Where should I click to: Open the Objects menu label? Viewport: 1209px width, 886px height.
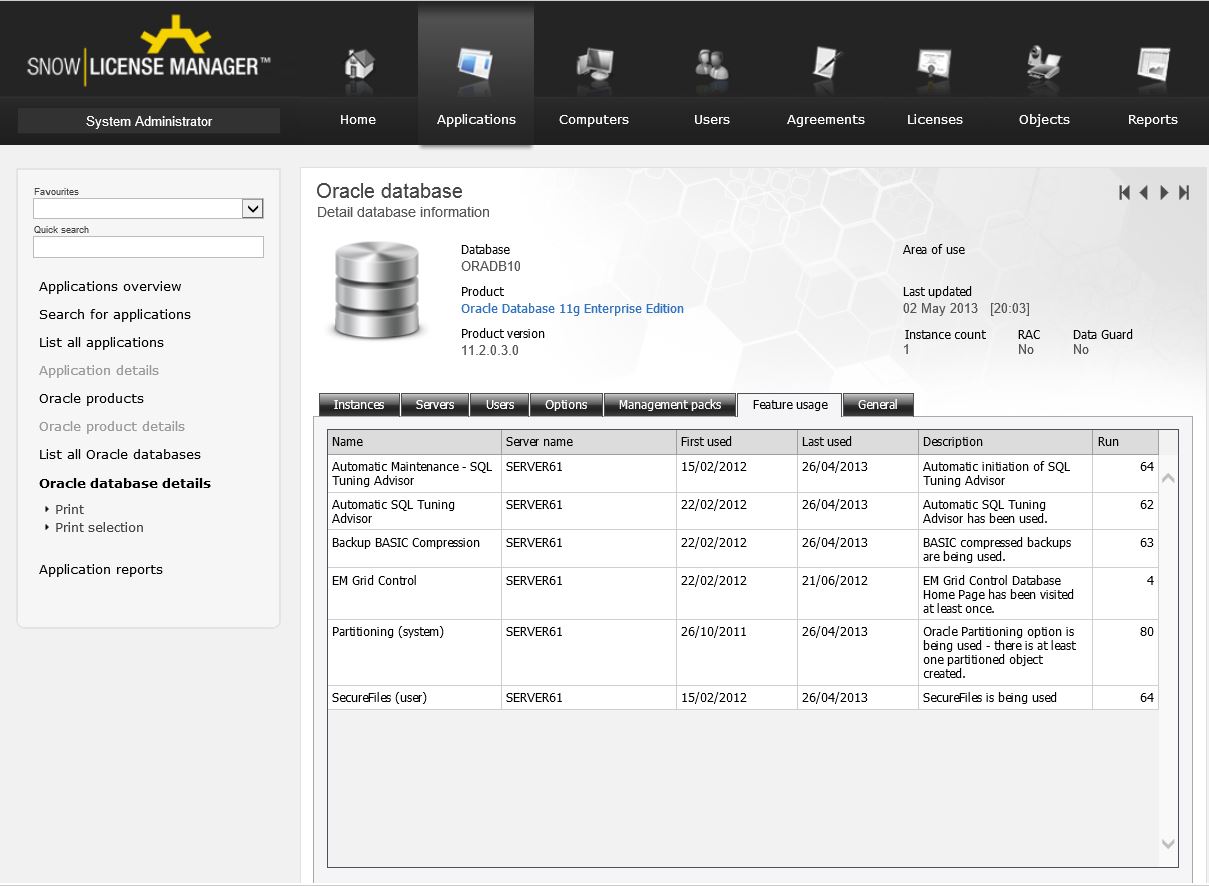1044,119
